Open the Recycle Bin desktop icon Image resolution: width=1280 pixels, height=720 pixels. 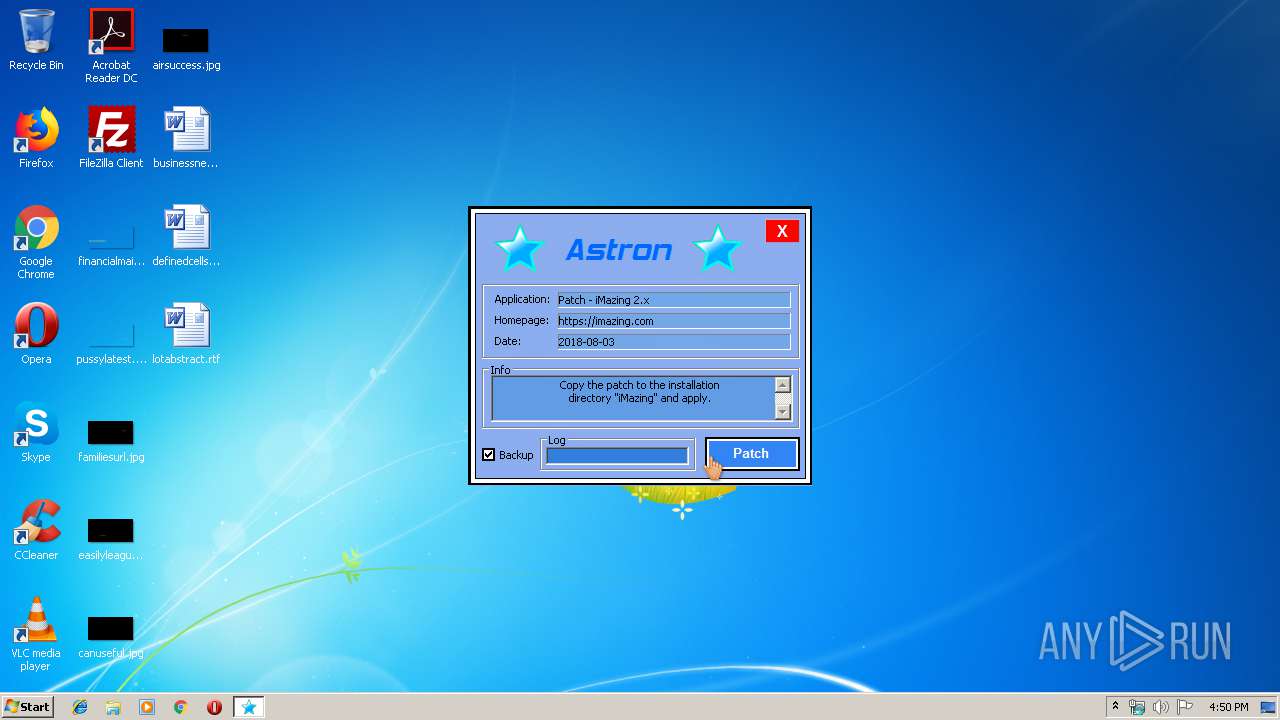[36, 40]
